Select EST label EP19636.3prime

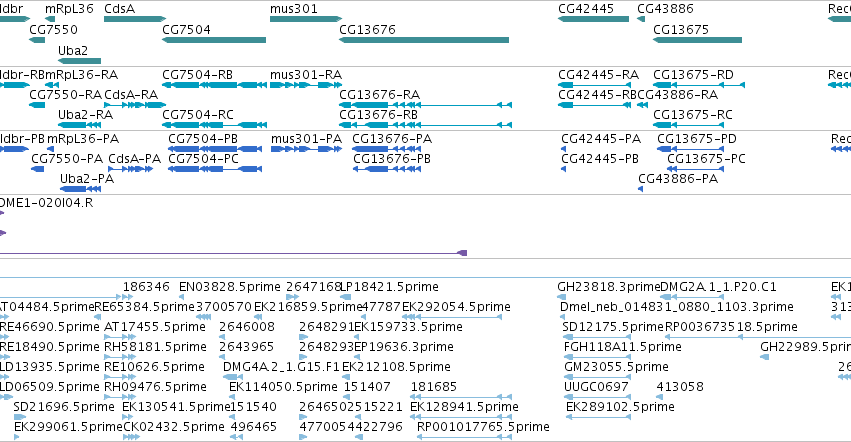pos(404,347)
